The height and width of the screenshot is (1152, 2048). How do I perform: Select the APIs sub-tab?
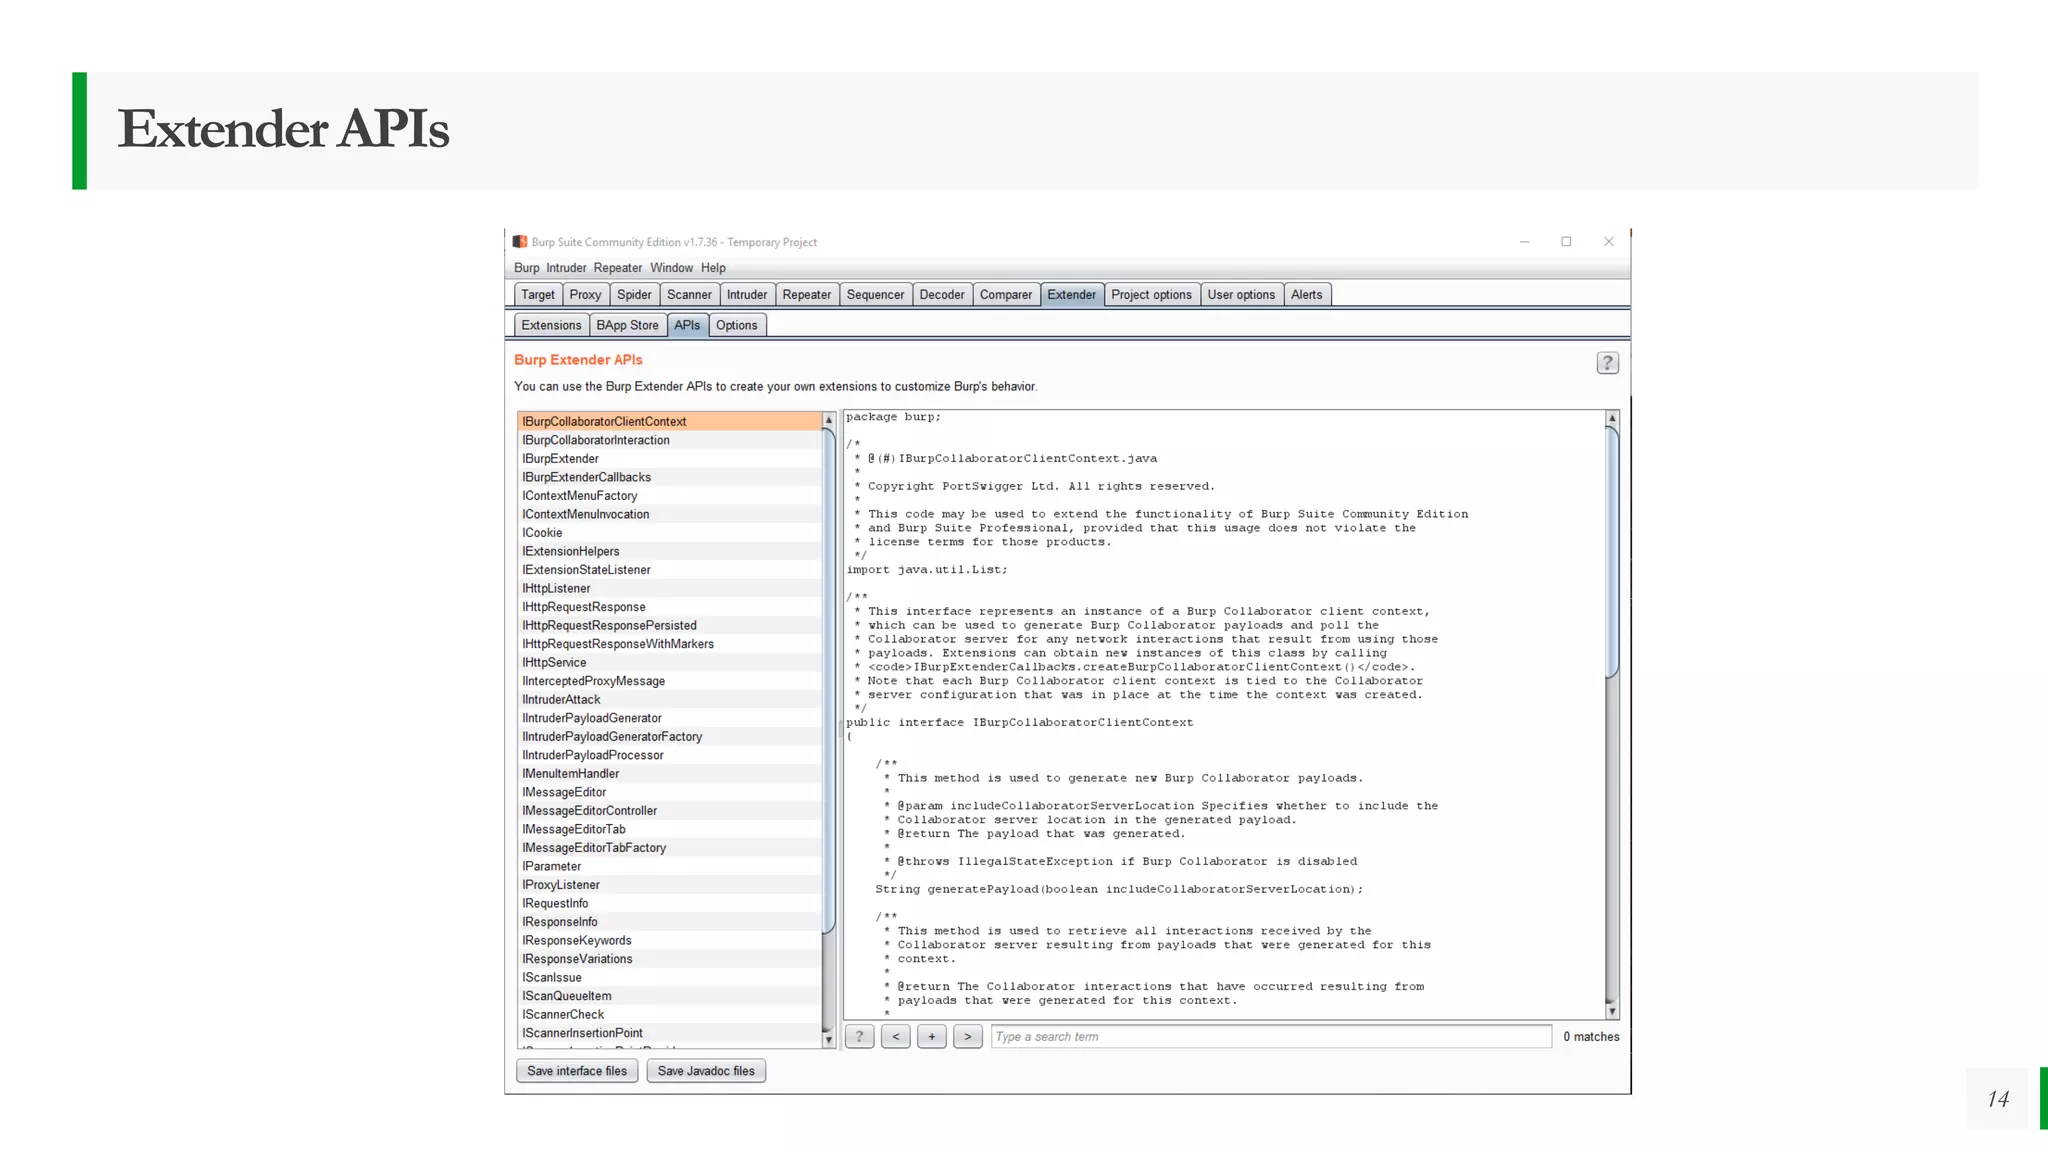click(687, 325)
